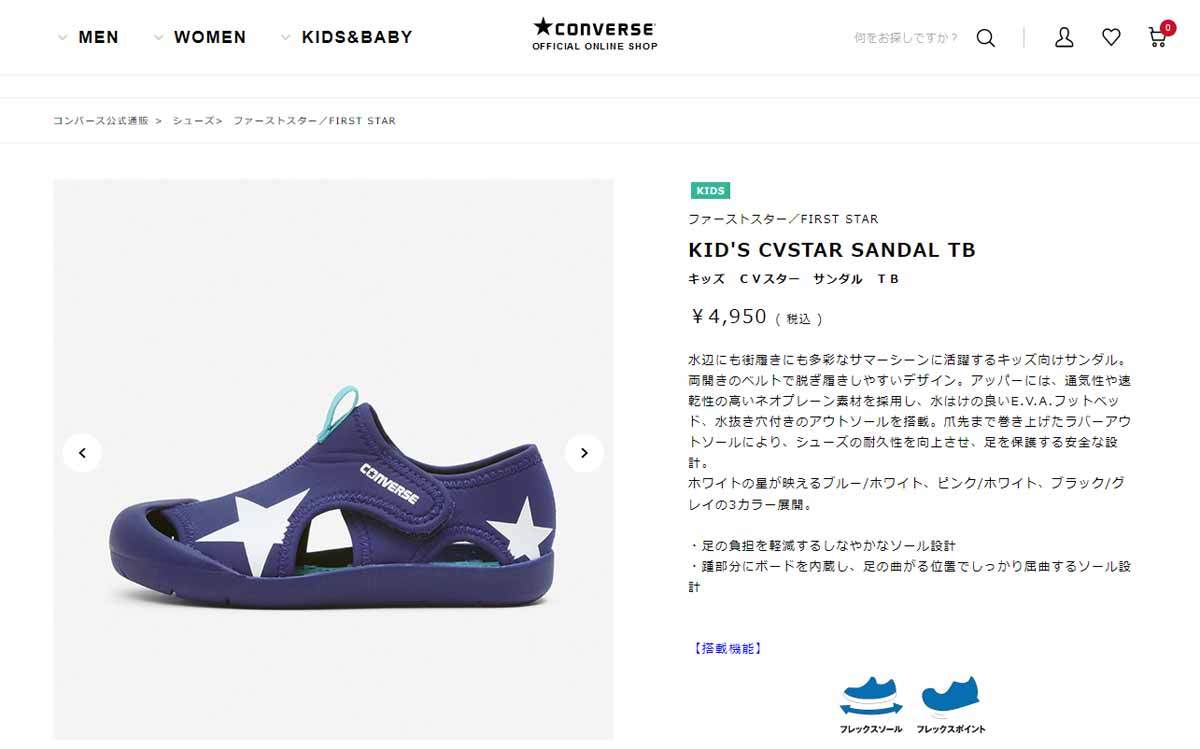Click the Converse star logo
The image size is (1200, 749).
[594, 33]
